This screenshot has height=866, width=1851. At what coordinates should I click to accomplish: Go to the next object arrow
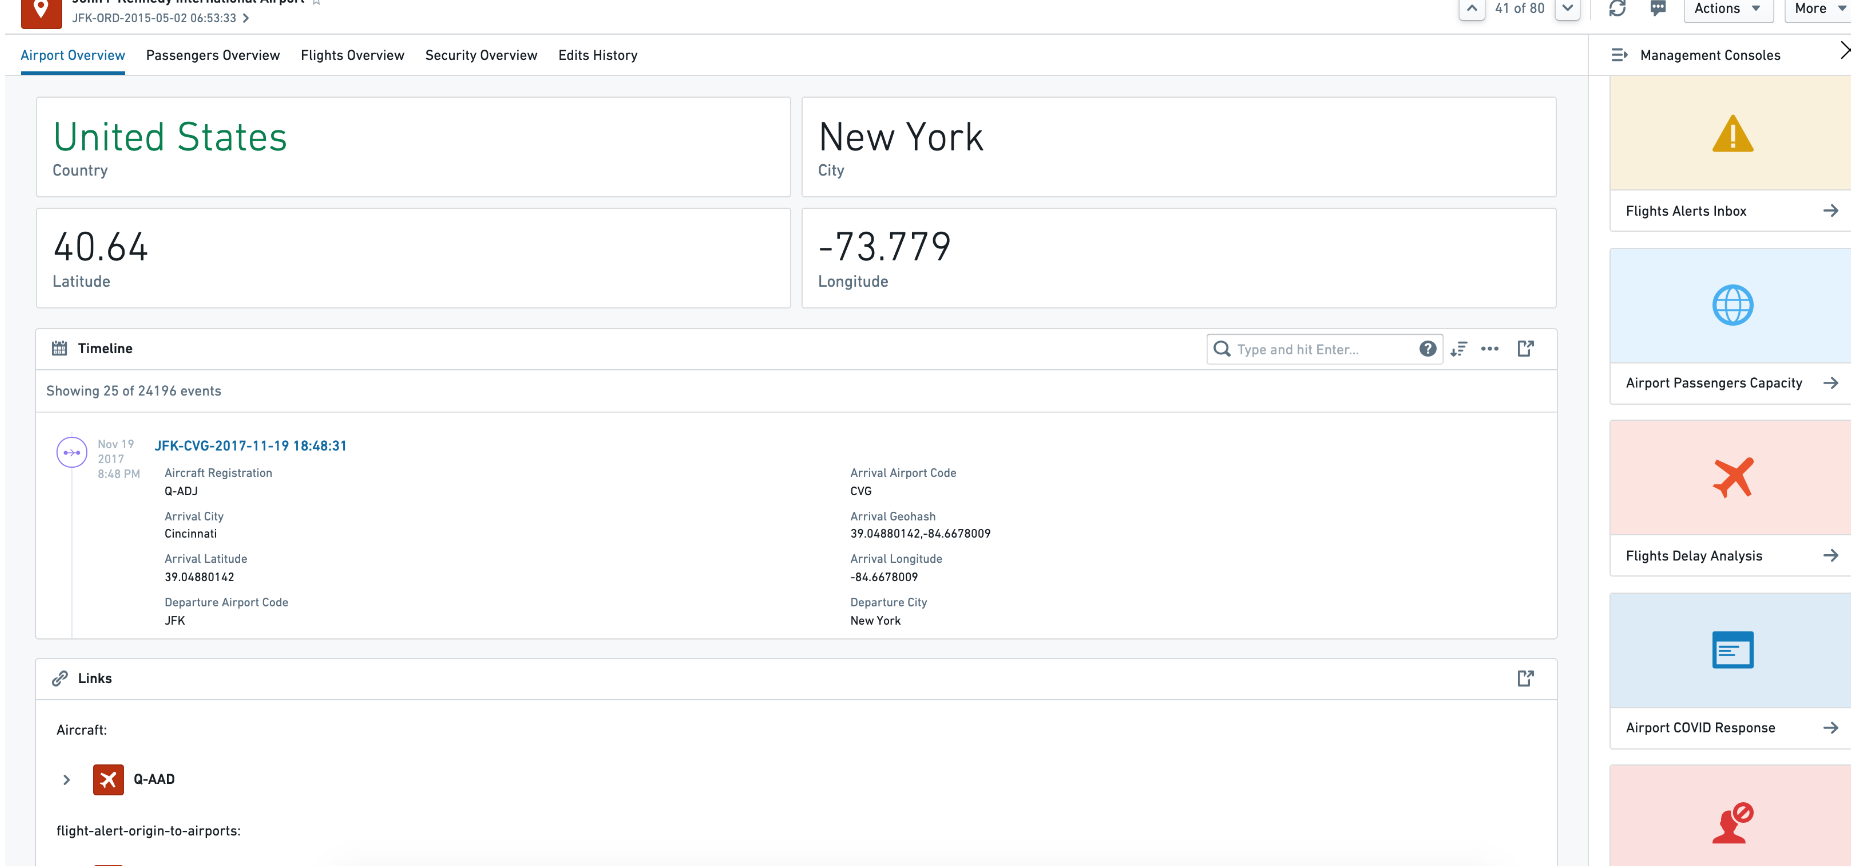coord(1568,9)
